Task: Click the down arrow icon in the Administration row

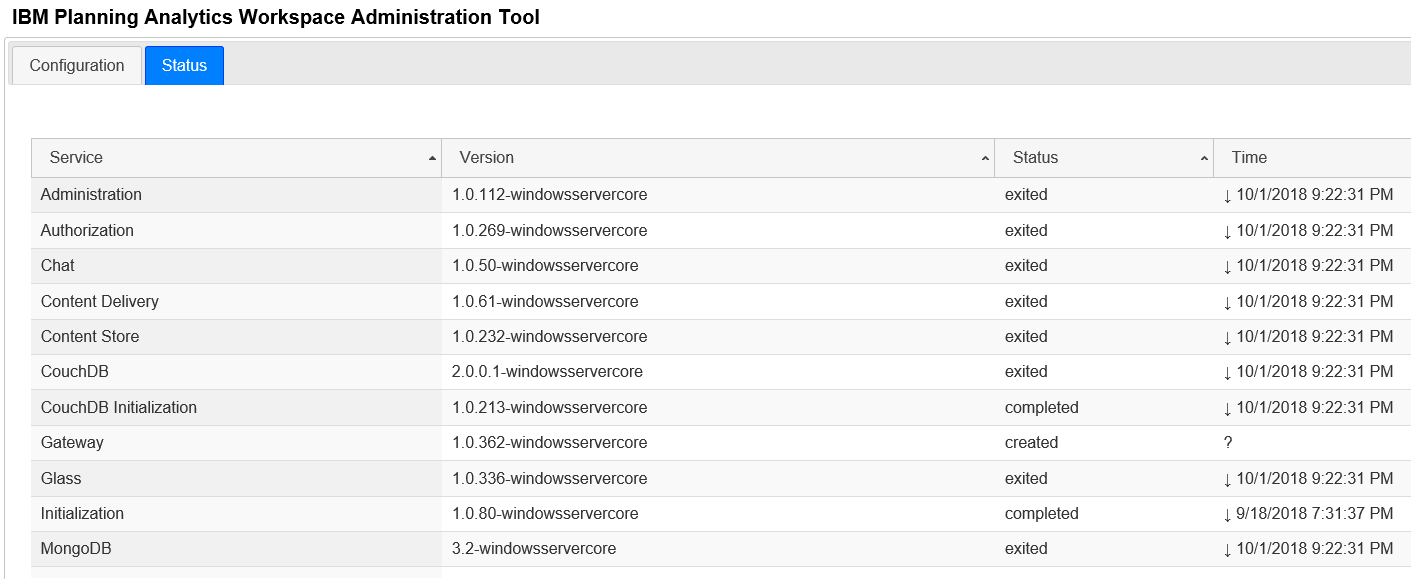Action: 1227,196
